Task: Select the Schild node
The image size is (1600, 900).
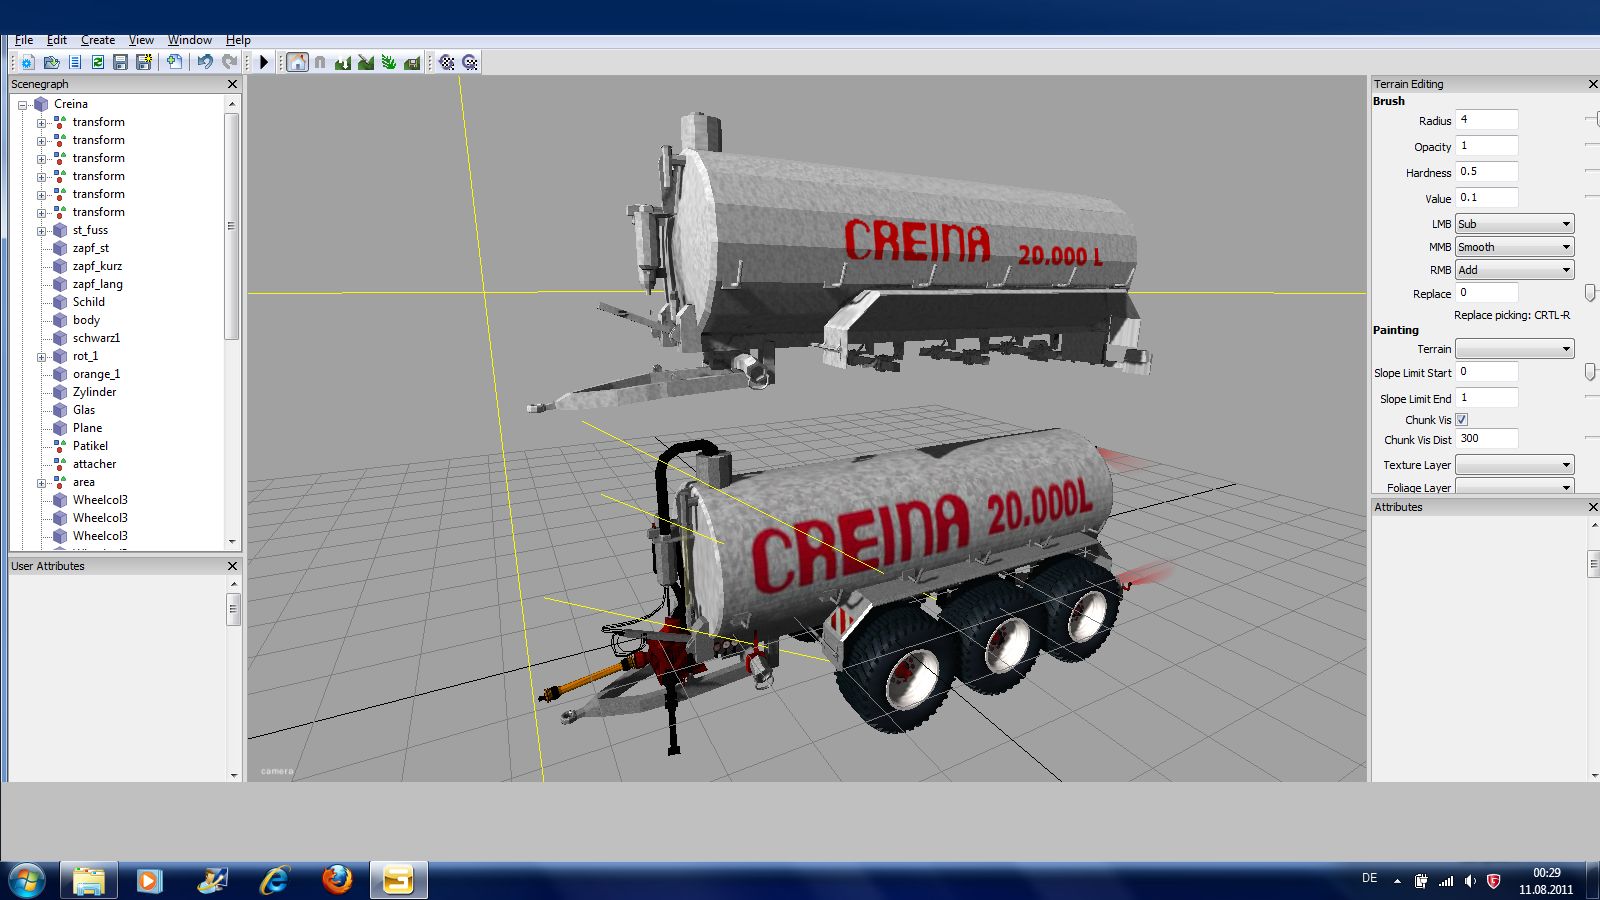Action: pos(88,302)
